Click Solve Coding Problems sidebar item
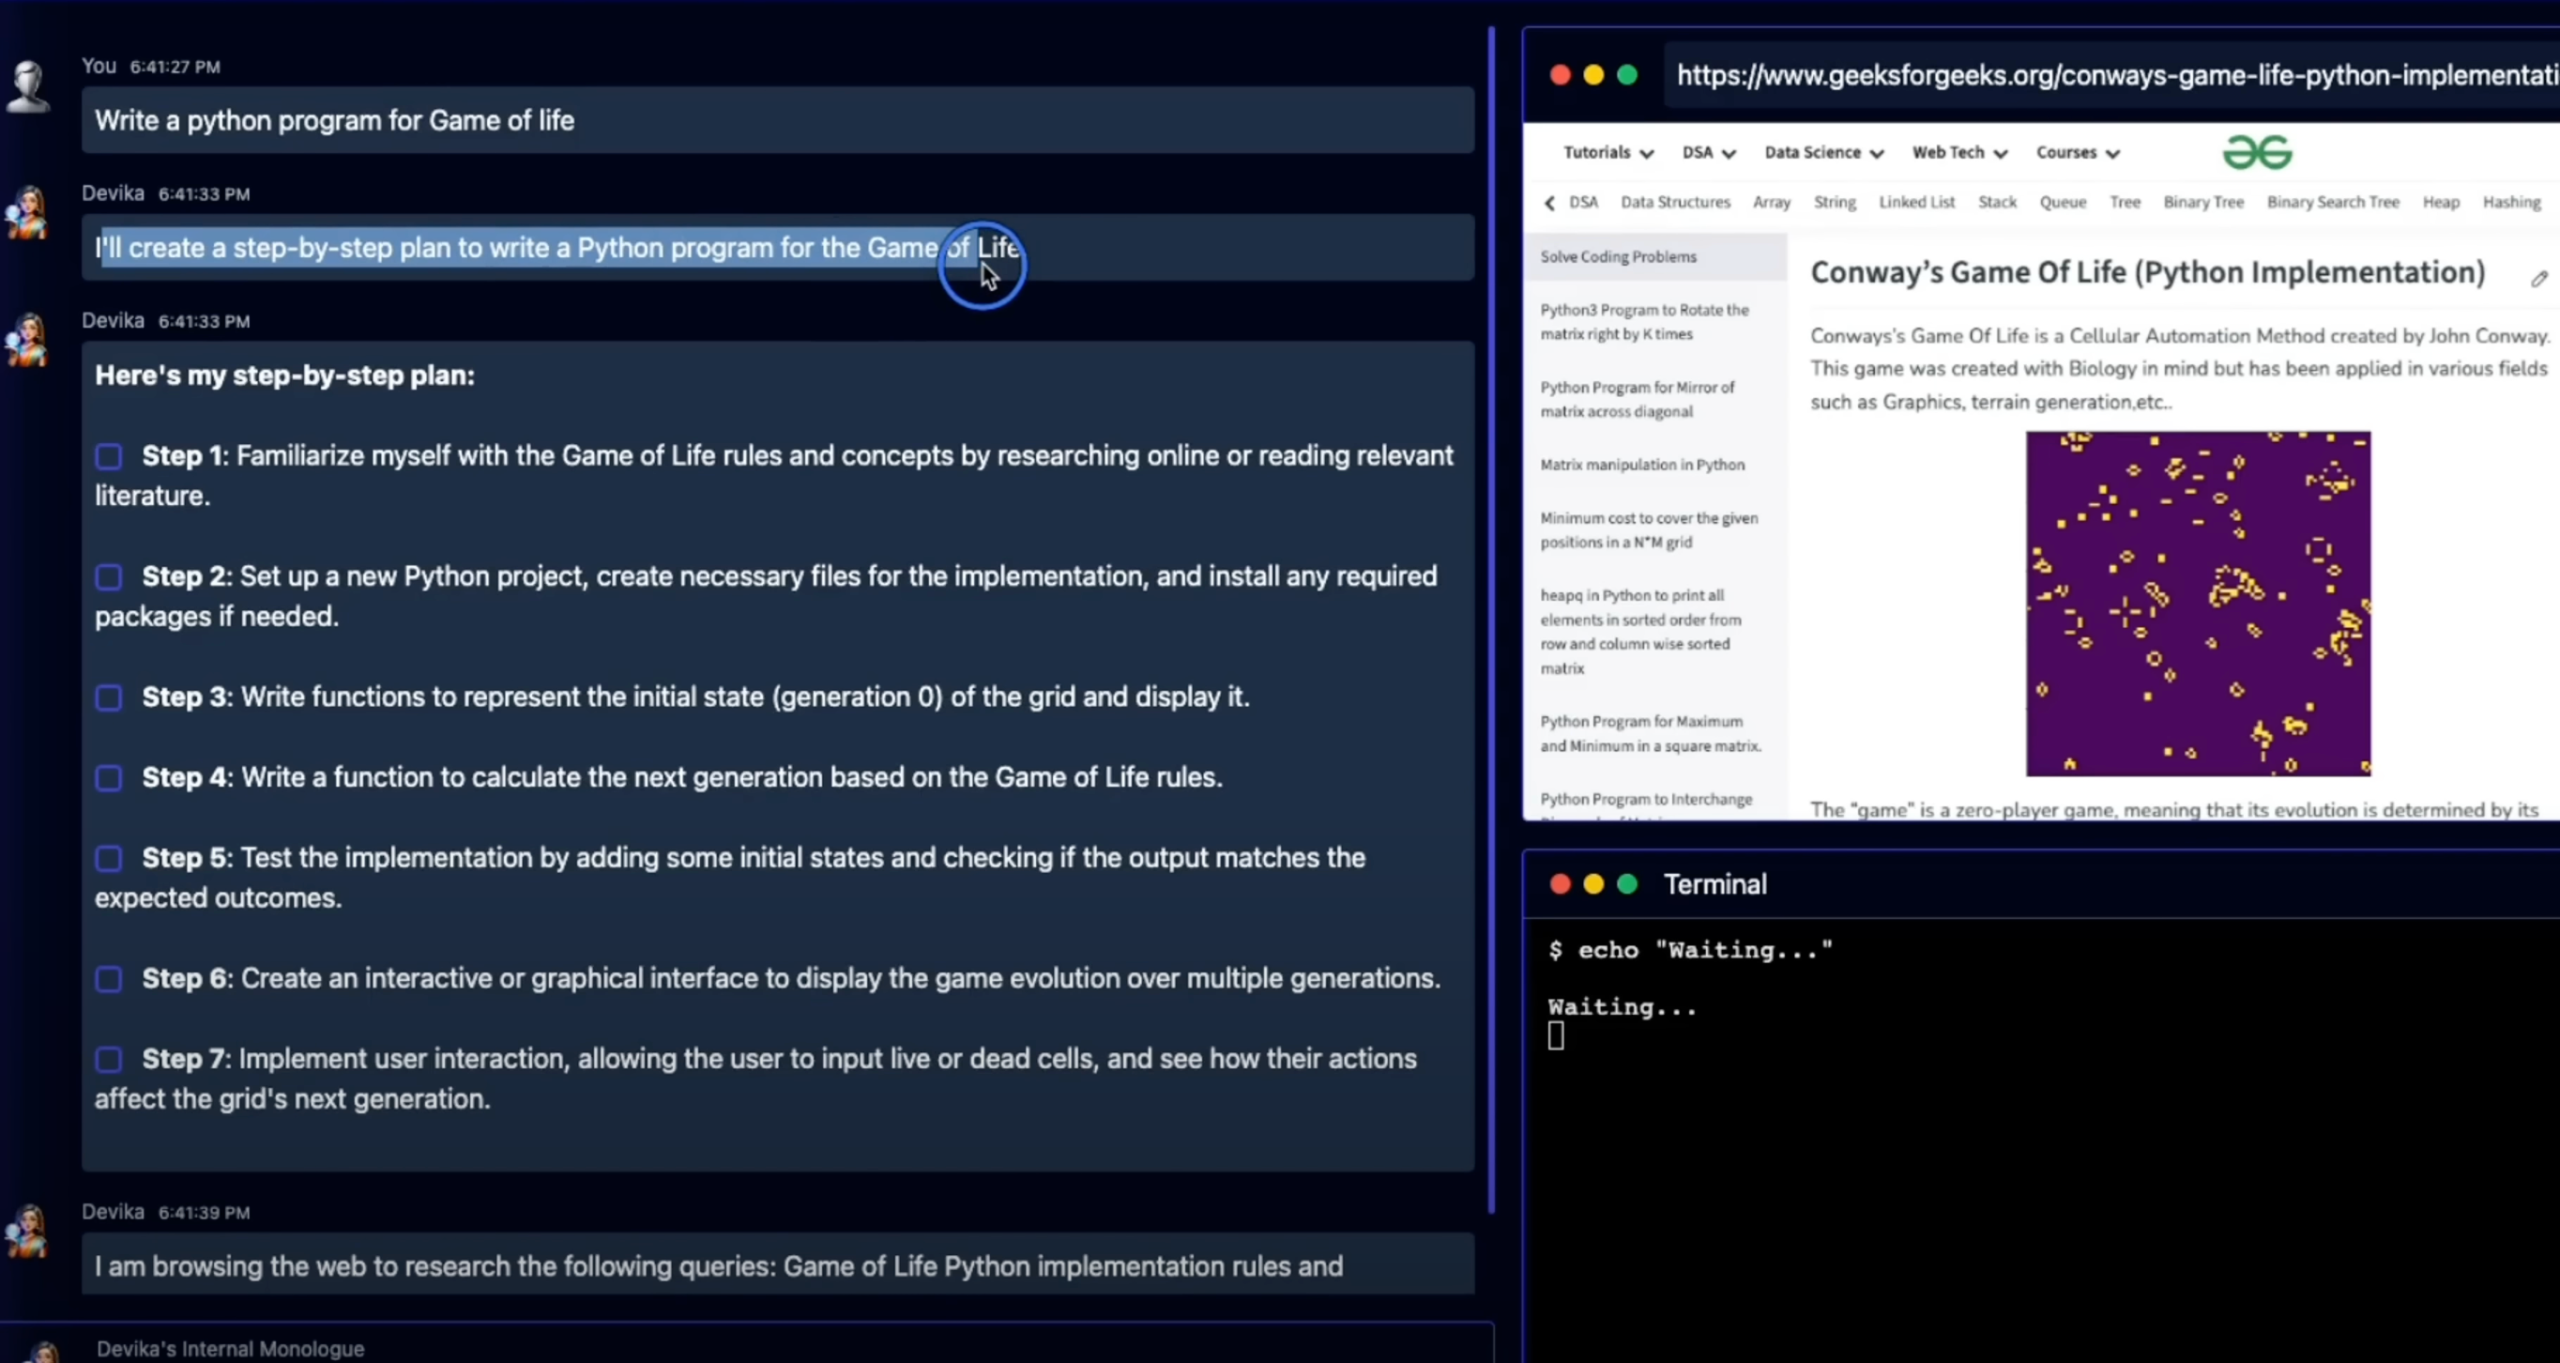 tap(1618, 257)
